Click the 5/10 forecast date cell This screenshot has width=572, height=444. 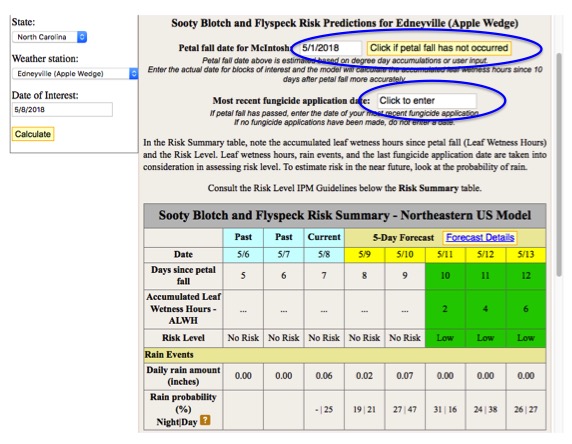pyautogui.click(x=405, y=254)
